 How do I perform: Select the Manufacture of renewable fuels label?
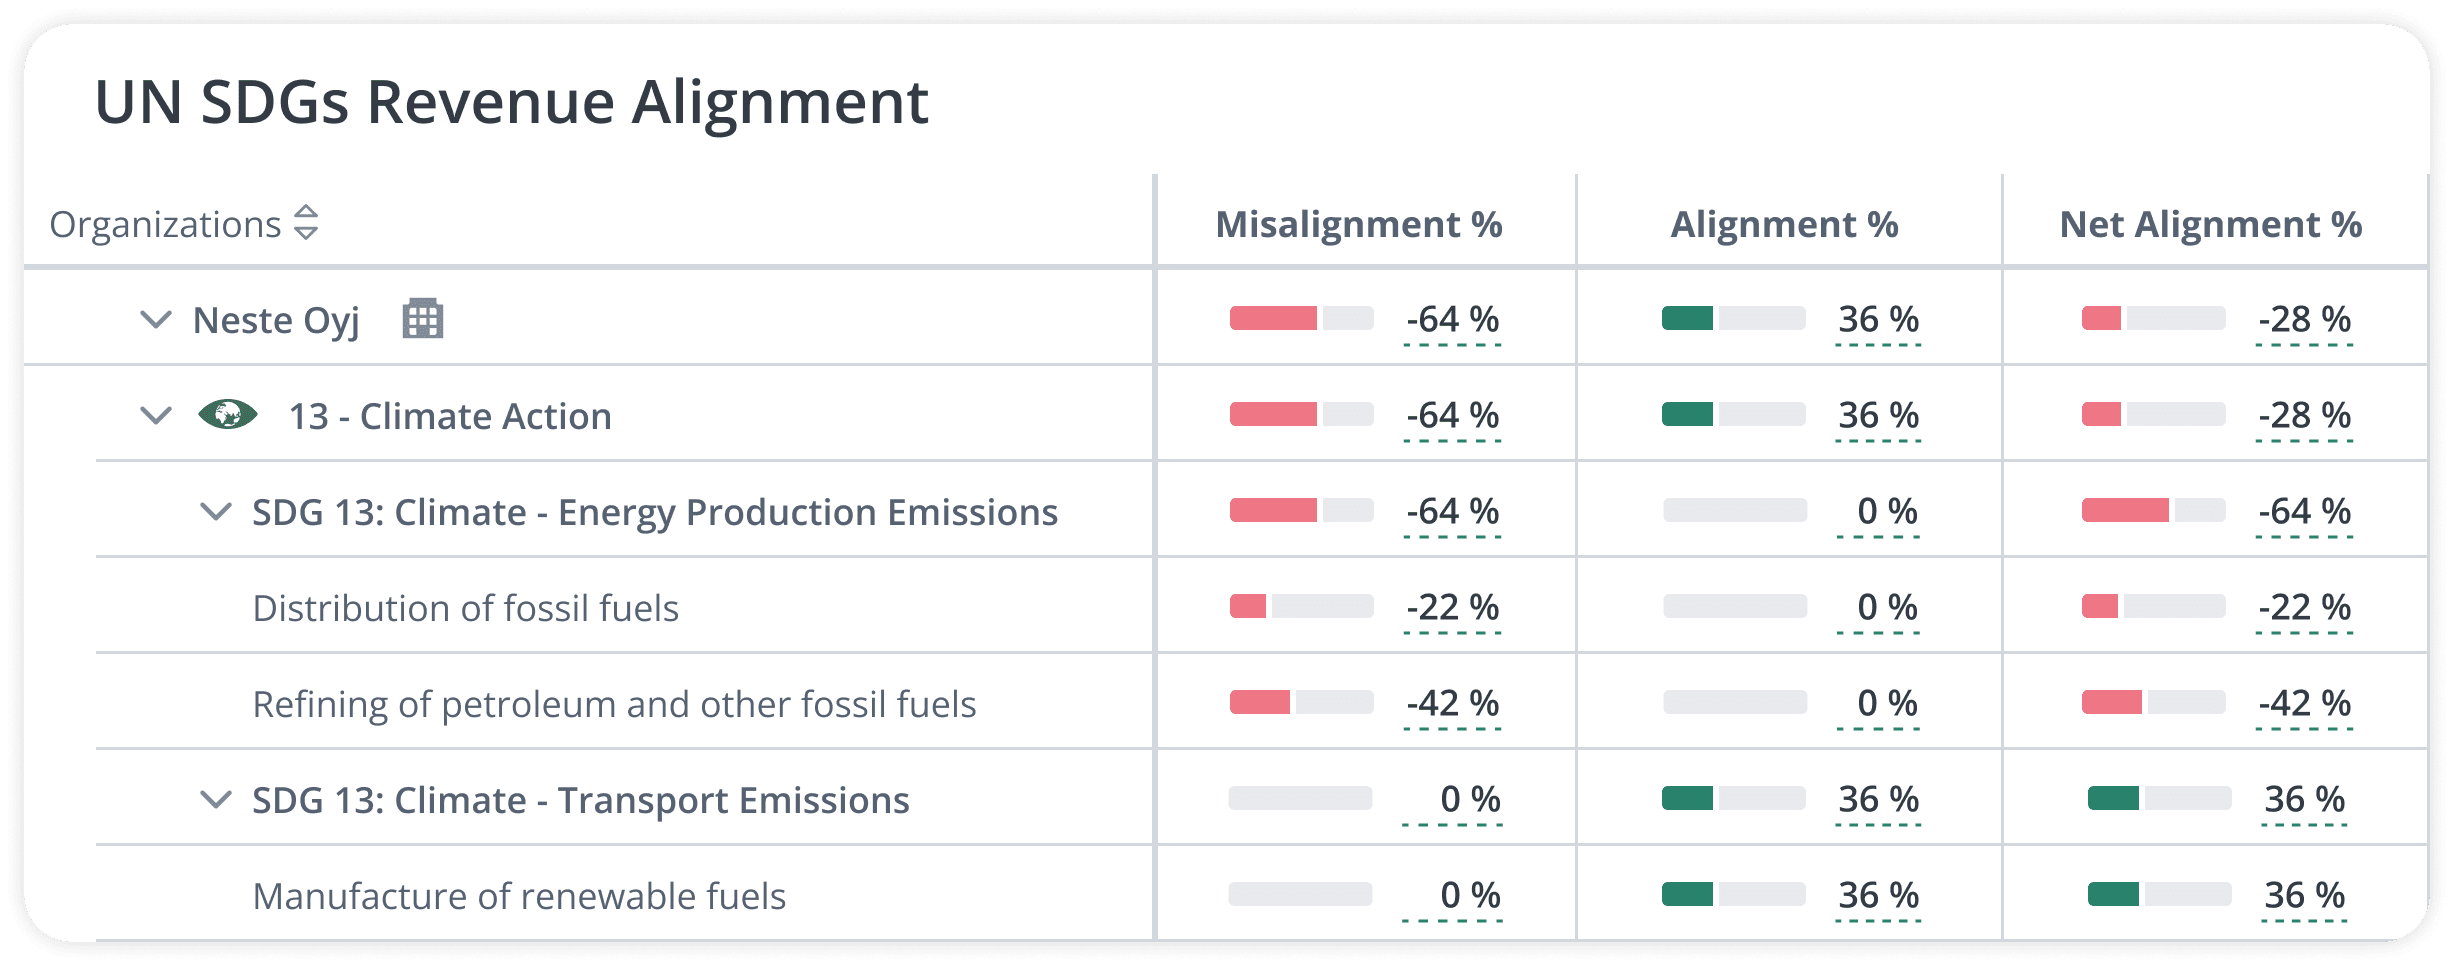tap(519, 896)
